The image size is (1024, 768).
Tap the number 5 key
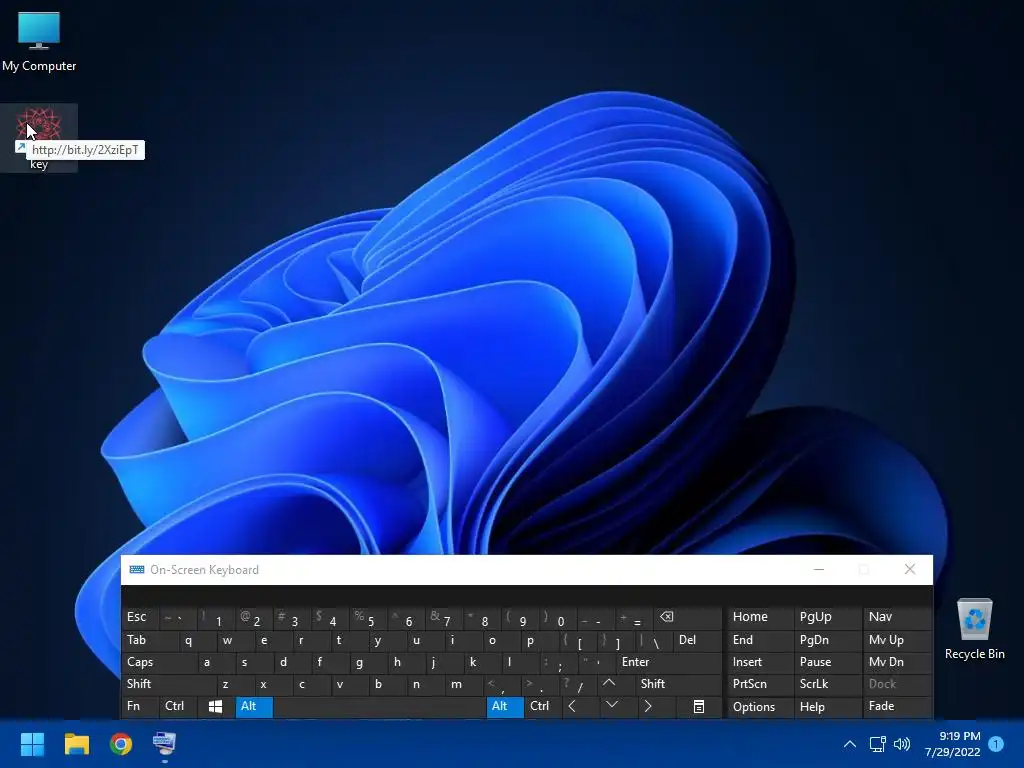[x=367, y=617]
